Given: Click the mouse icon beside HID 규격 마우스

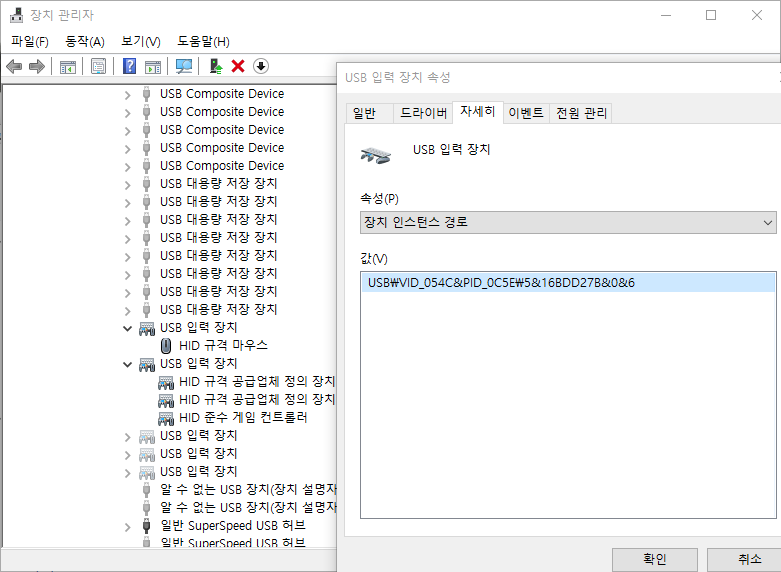Looking at the screenshot, I should tap(166, 345).
